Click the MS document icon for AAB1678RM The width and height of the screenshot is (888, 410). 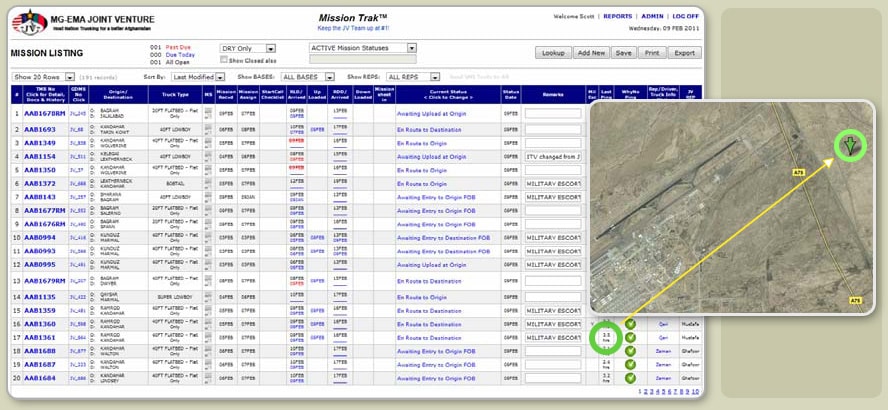[208, 114]
